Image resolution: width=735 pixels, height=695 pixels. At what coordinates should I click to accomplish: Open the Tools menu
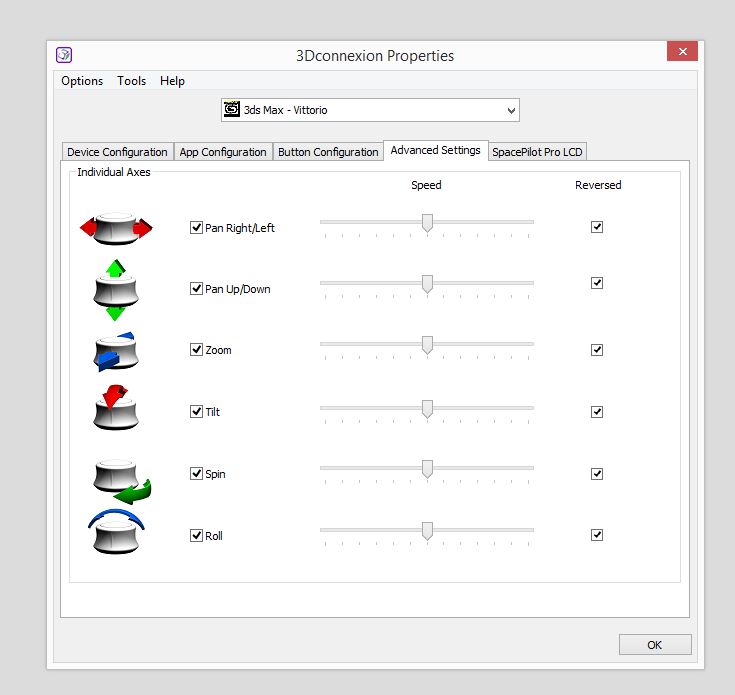pos(131,81)
